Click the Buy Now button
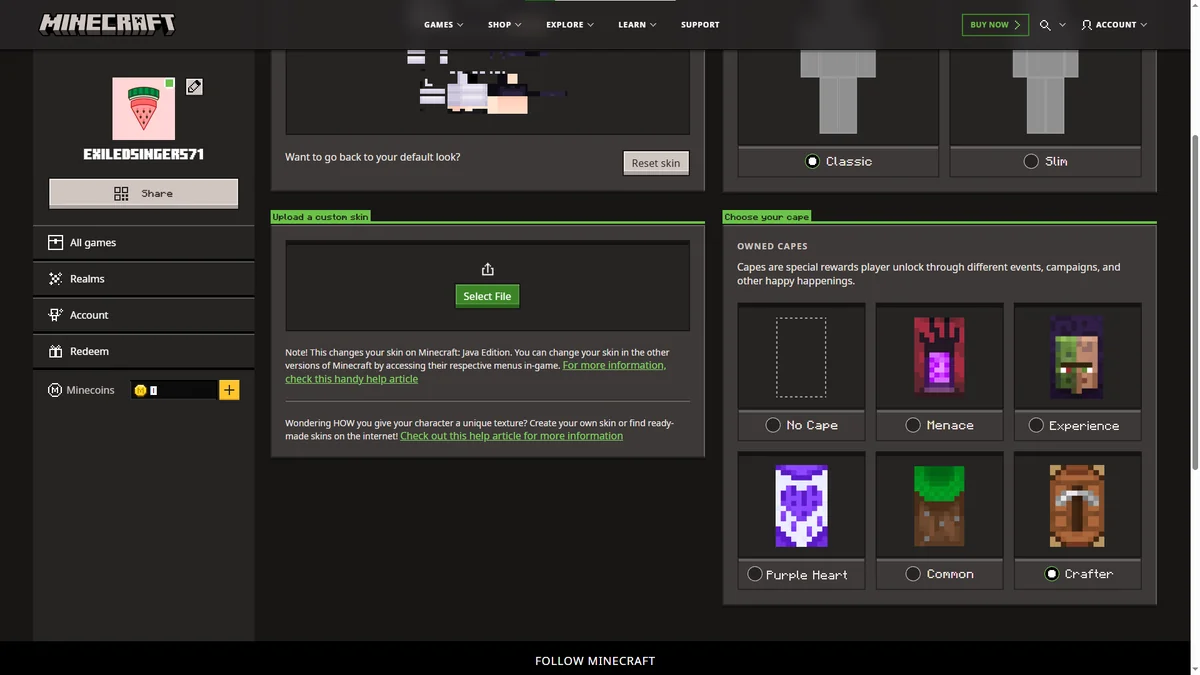Viewport: 1200px width, 675px height. (995, 25)
